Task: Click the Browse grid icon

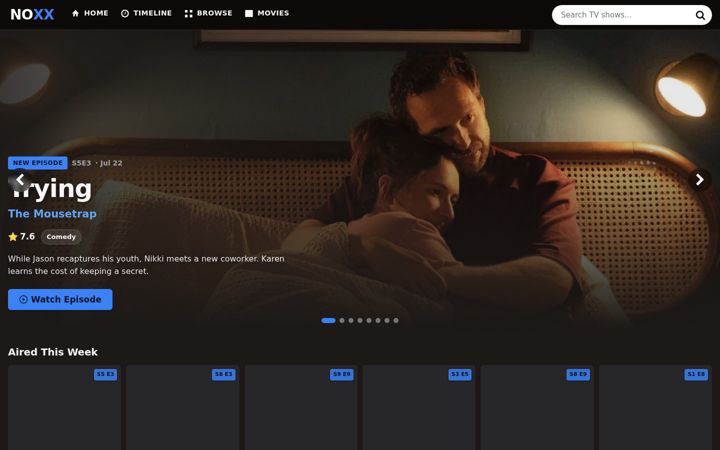Action: coord(188,13)
